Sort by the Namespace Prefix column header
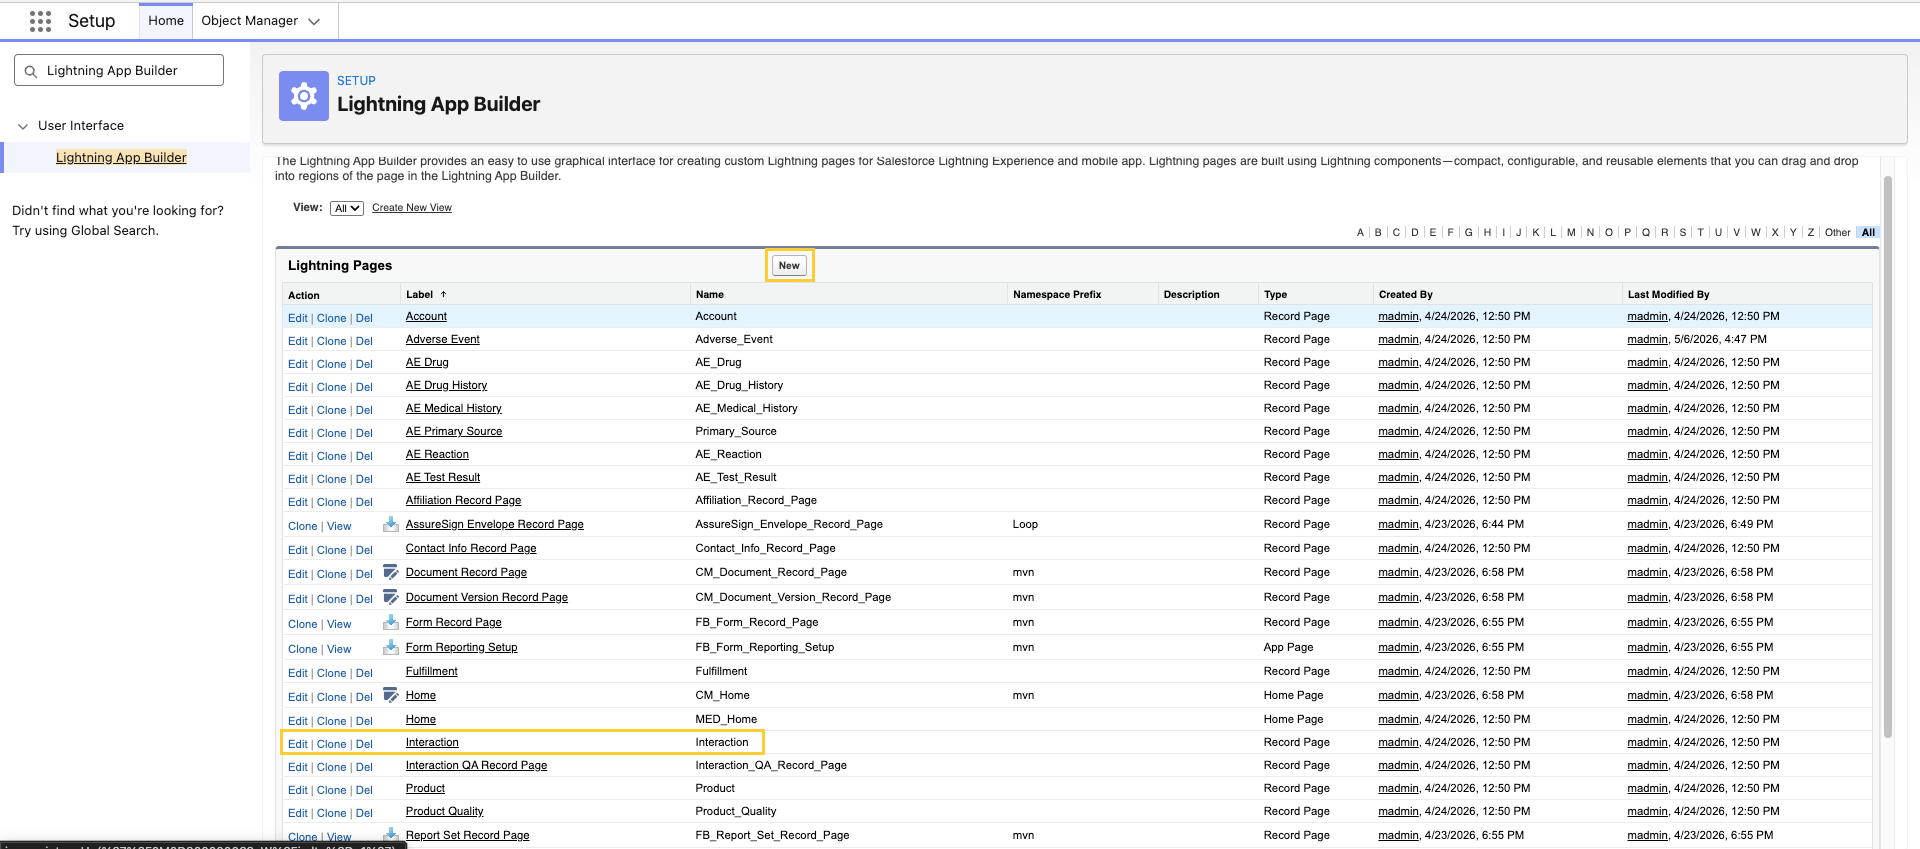 [x=1057, y=294]
